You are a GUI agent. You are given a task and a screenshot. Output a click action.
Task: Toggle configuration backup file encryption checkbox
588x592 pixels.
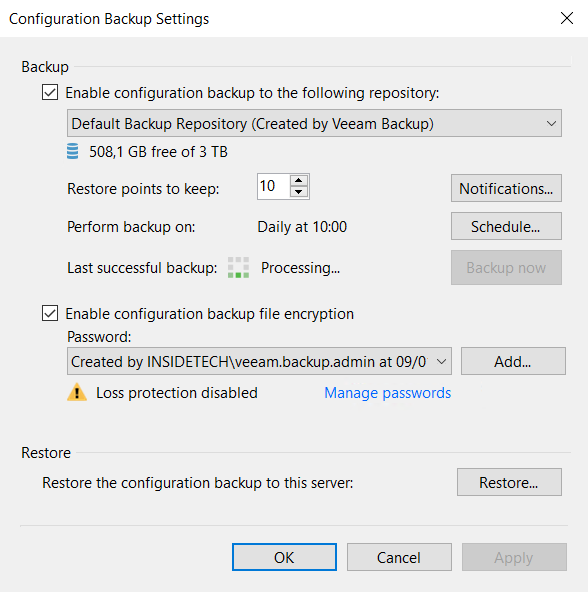coord(50,313)
